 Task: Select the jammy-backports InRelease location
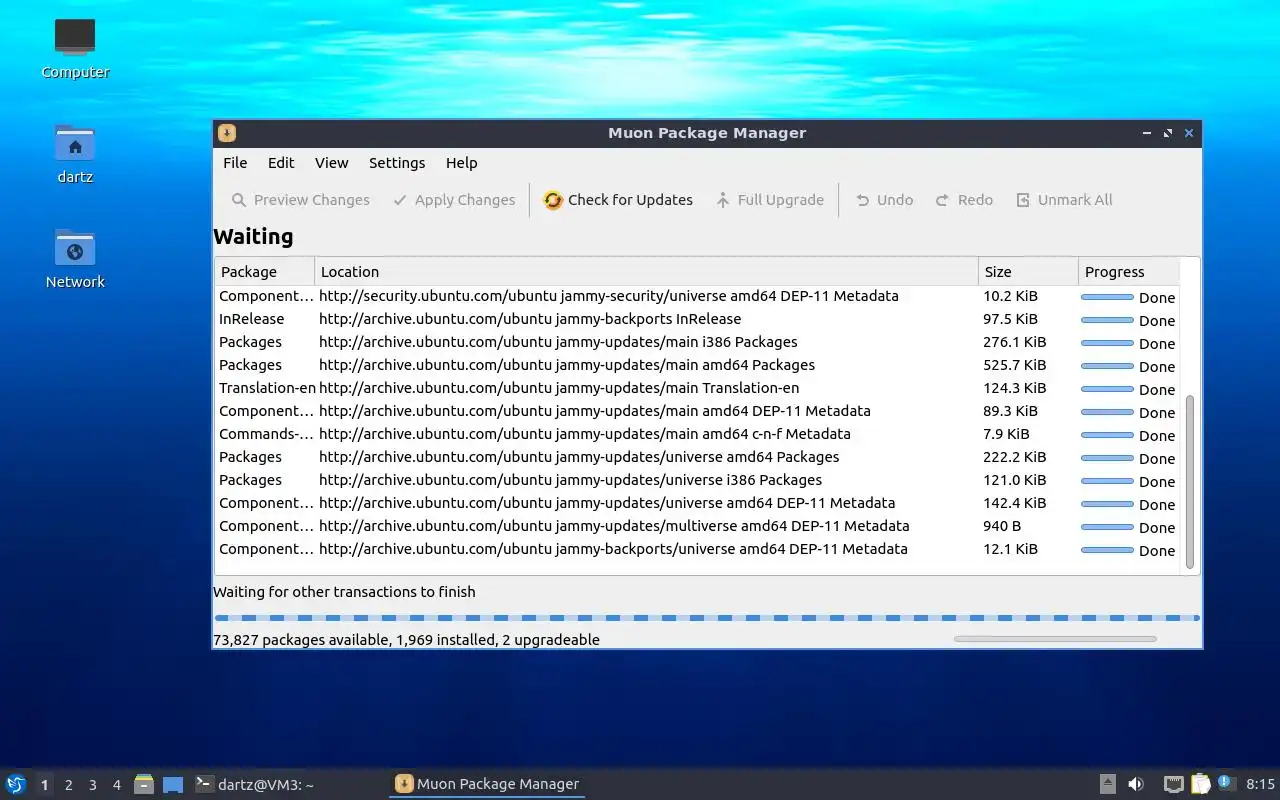[530, 319]
